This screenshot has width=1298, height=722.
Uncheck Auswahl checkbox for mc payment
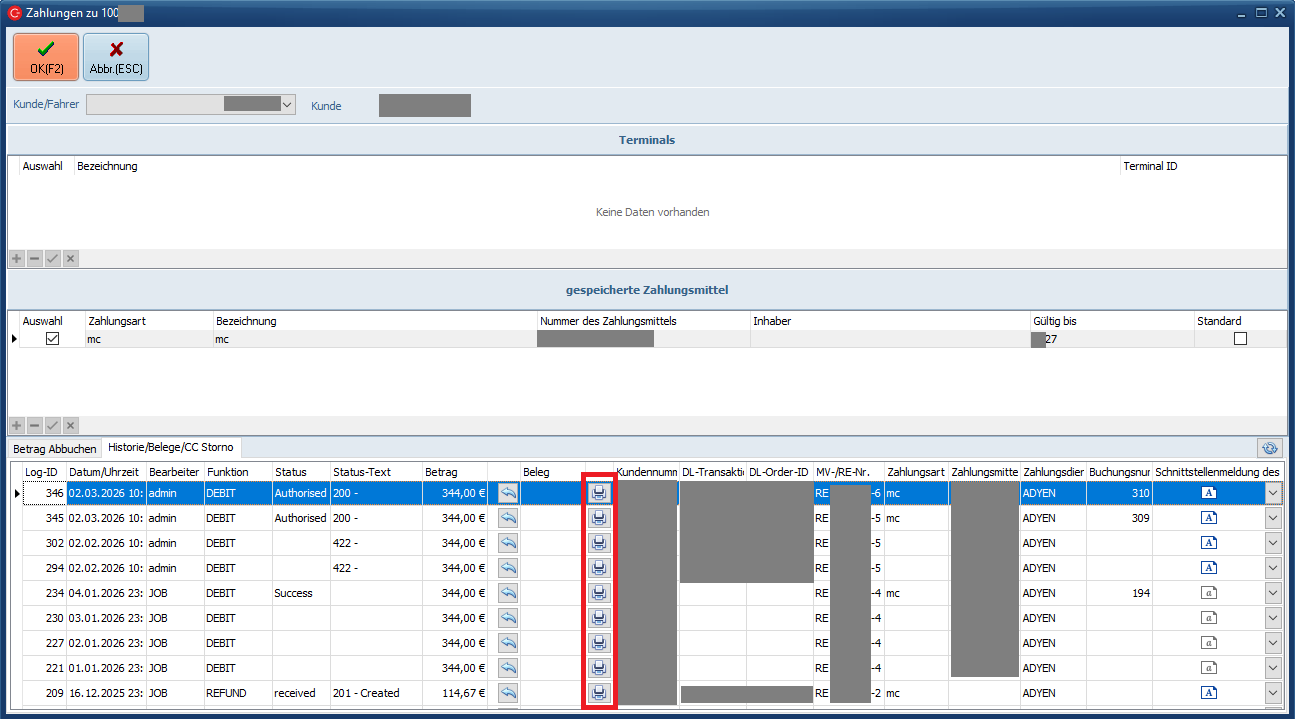point(53,339)
